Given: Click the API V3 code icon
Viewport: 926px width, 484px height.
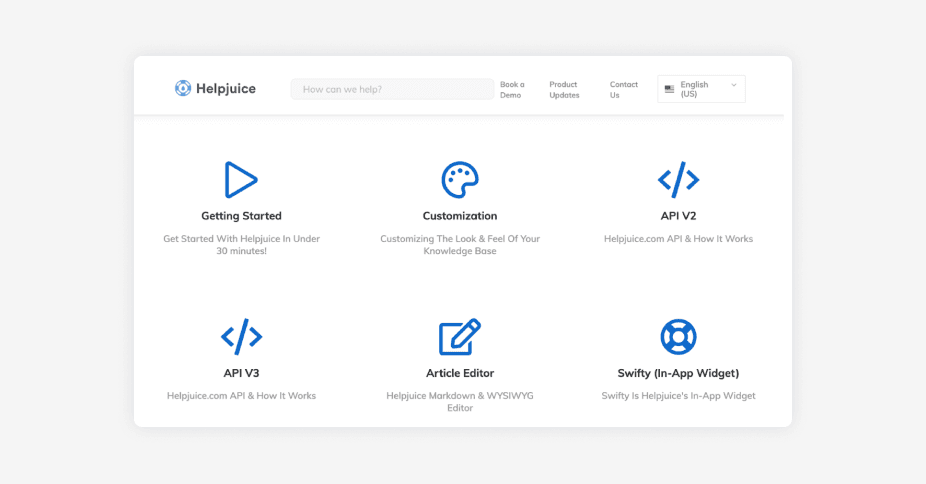Looking at the screenshot, I should coord(242,336).
